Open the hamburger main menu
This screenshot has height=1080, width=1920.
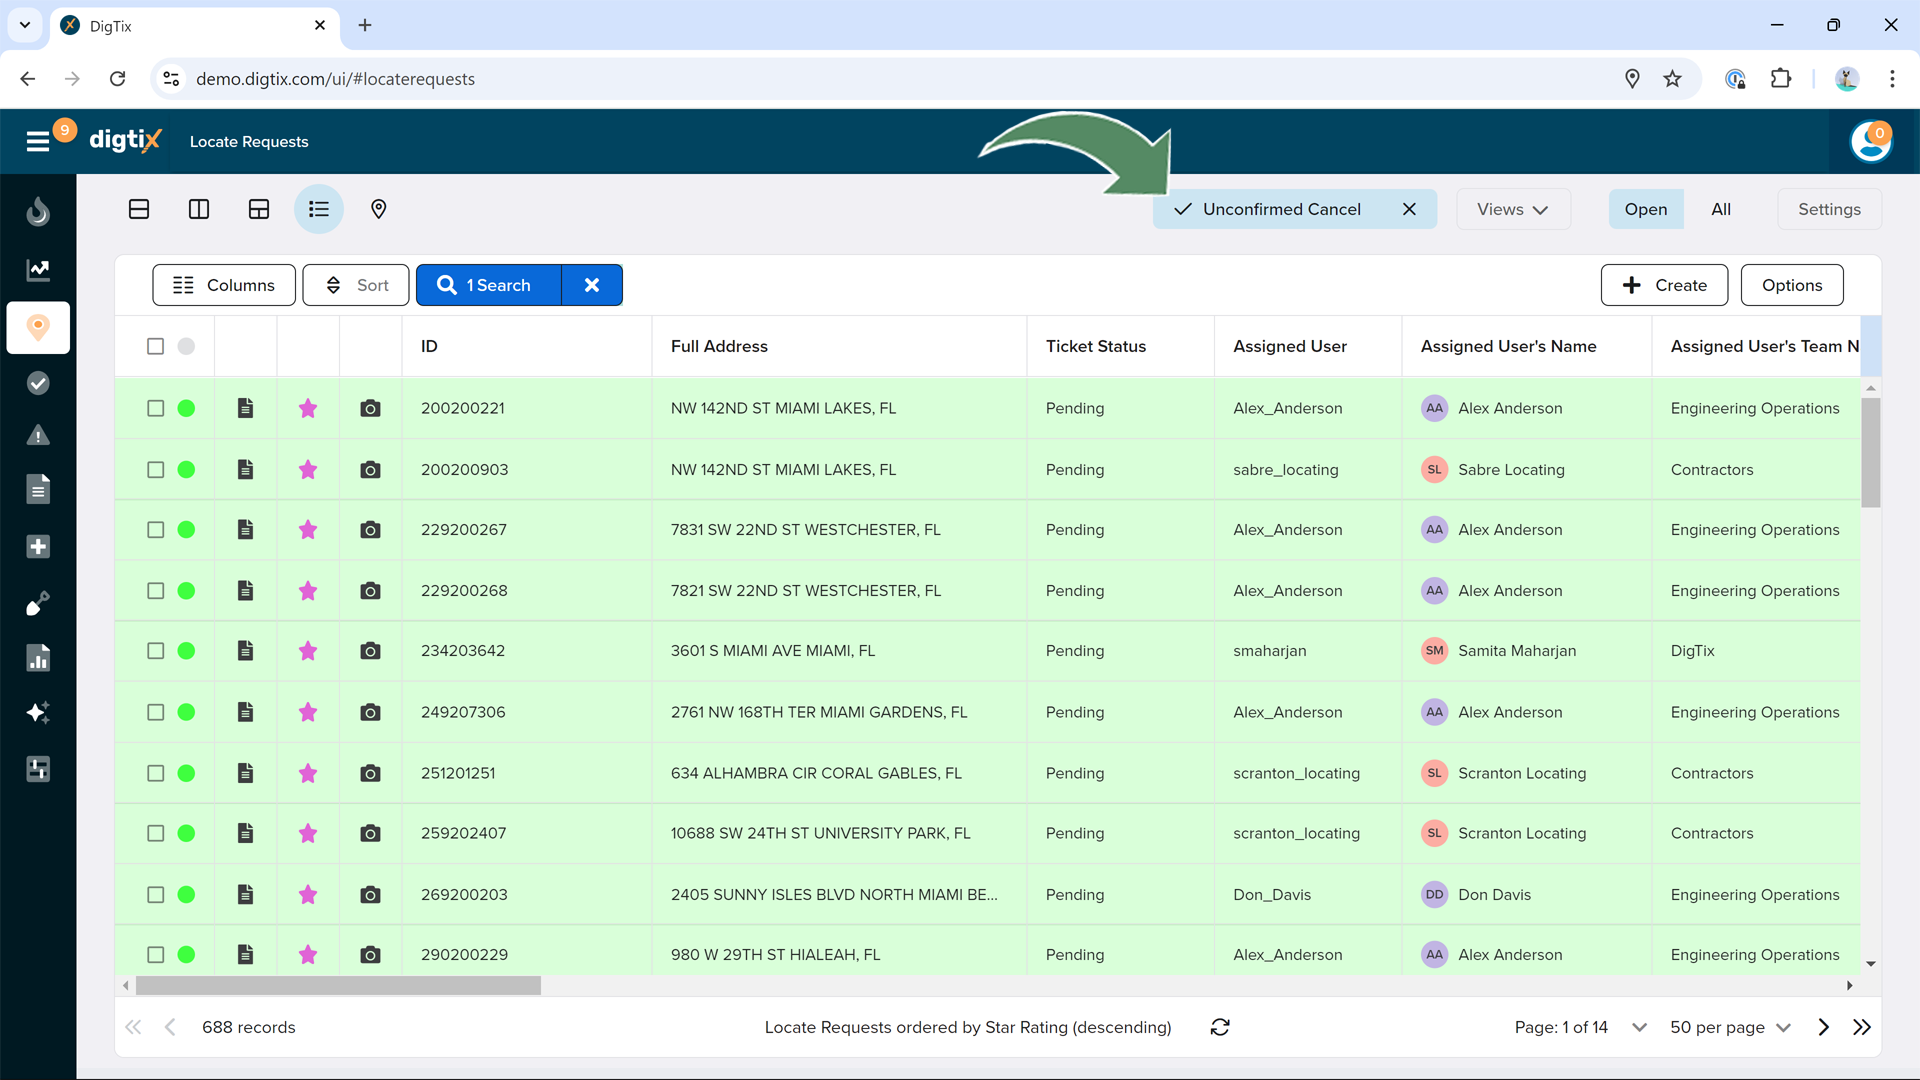pos(38,141)
